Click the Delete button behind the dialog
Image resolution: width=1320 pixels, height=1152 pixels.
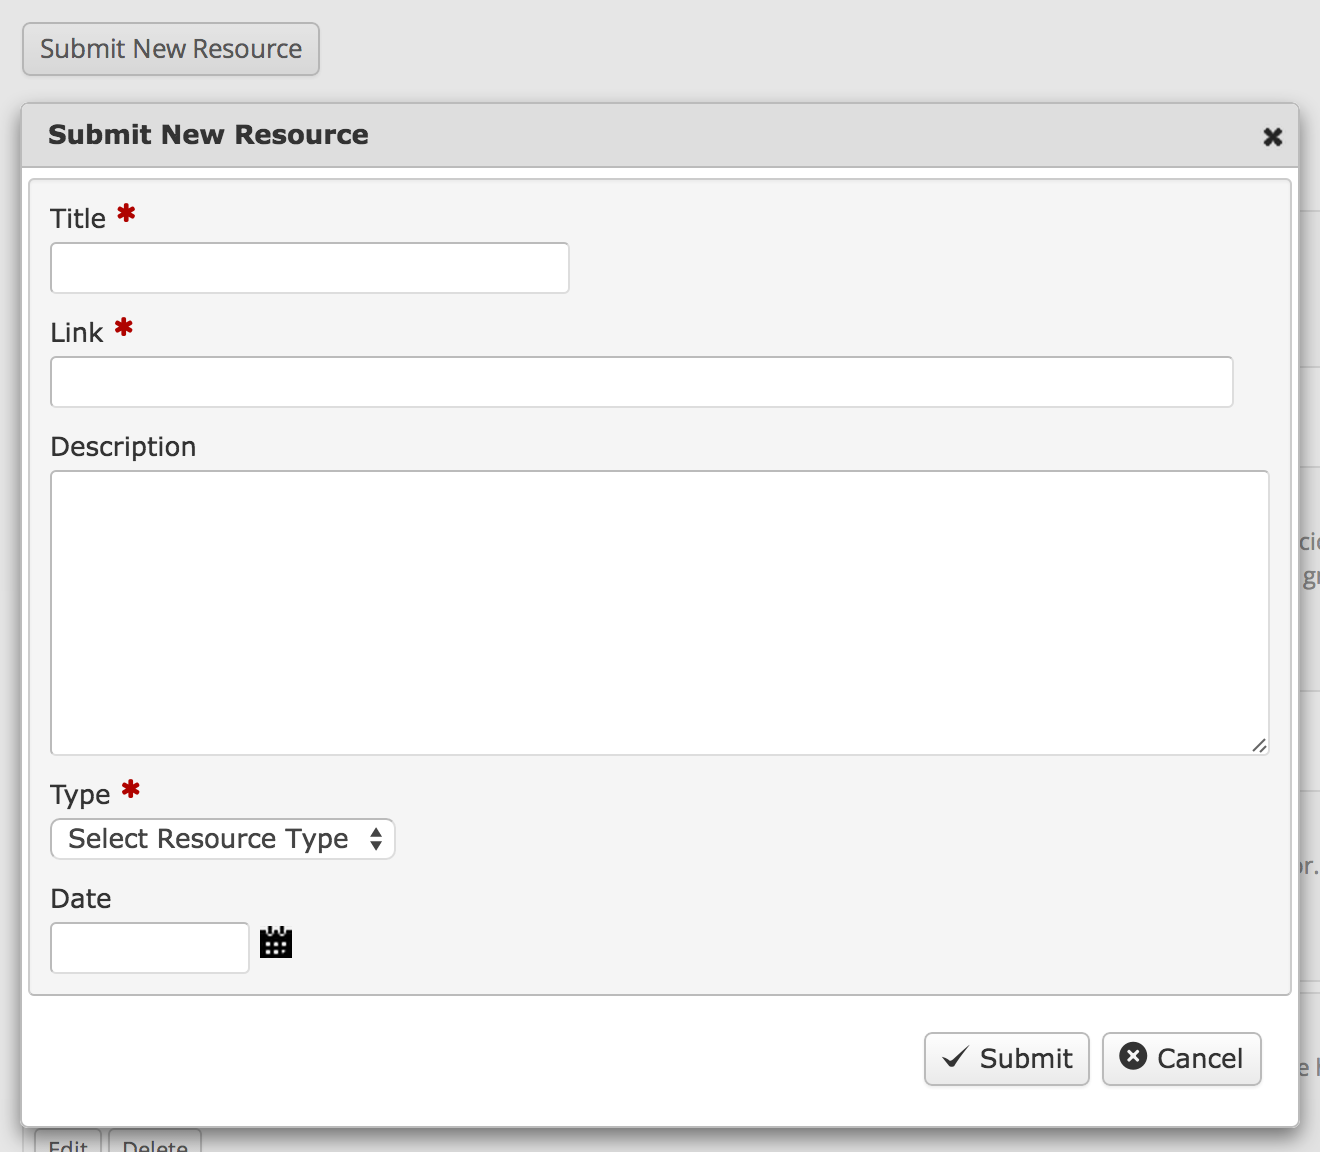point(155,1142)
